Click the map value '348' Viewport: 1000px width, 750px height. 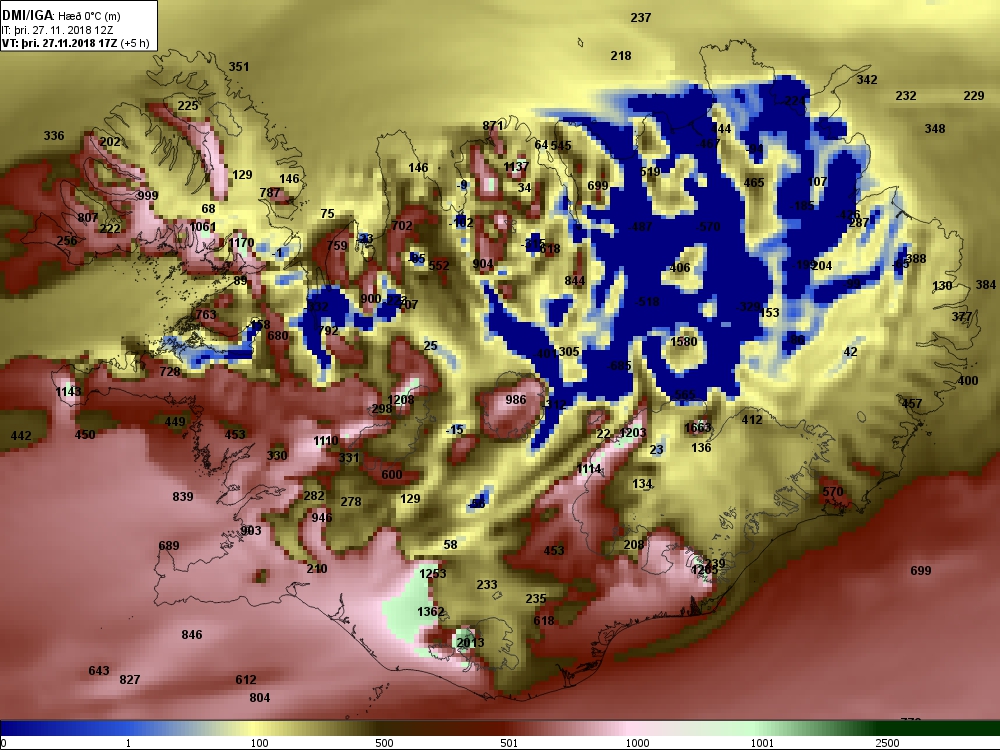pos(935,129)
